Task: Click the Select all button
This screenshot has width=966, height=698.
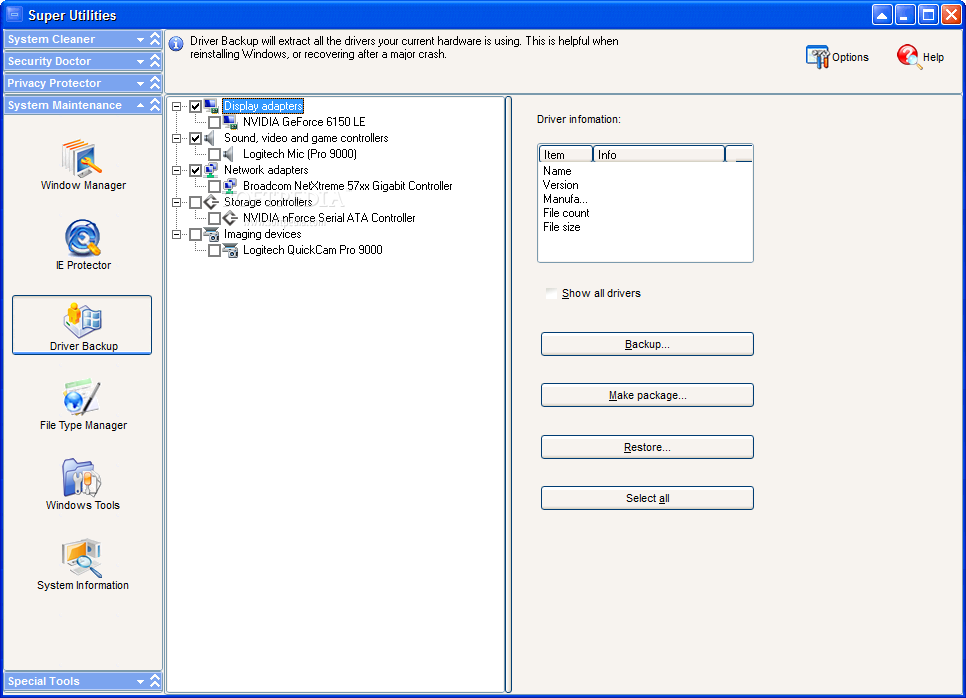Action: pyautogui.click(x=647, y=498)
